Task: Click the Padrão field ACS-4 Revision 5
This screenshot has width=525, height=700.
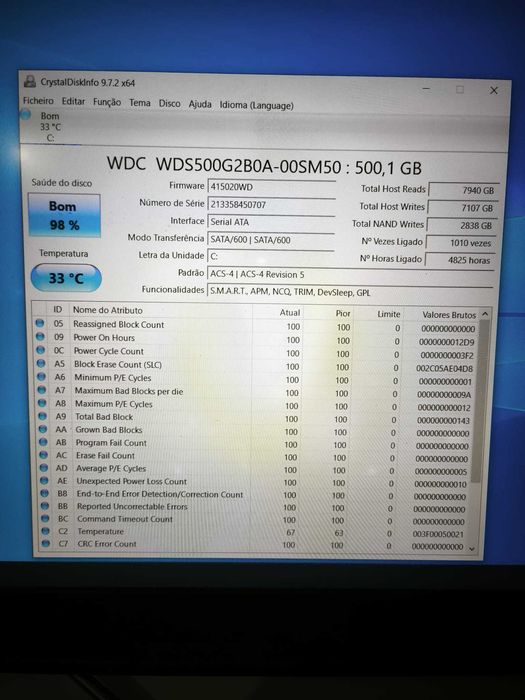Action: click(x=351, y=275)
